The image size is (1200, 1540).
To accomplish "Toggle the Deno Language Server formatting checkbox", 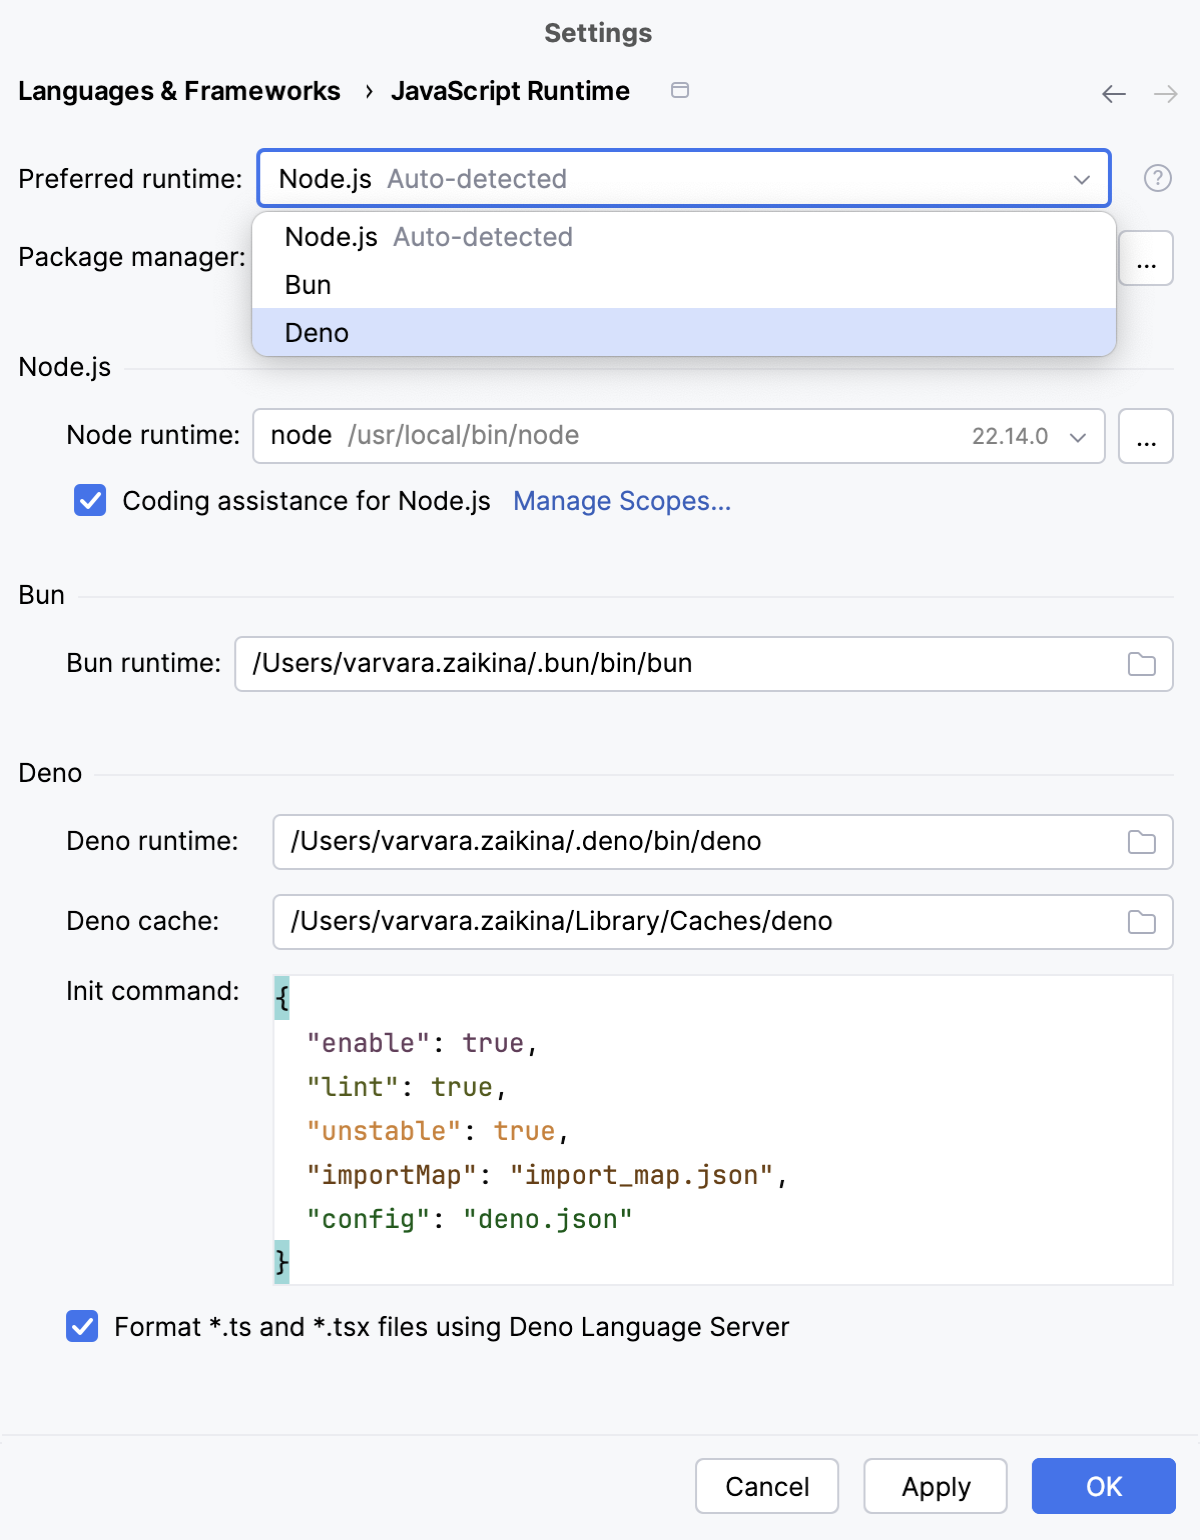I will 81,1327.
